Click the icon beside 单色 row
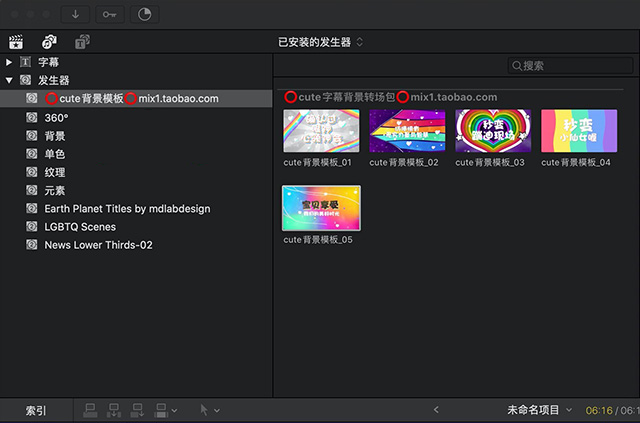The width and height of the screenshot is (640, 423). coord(32,154)
